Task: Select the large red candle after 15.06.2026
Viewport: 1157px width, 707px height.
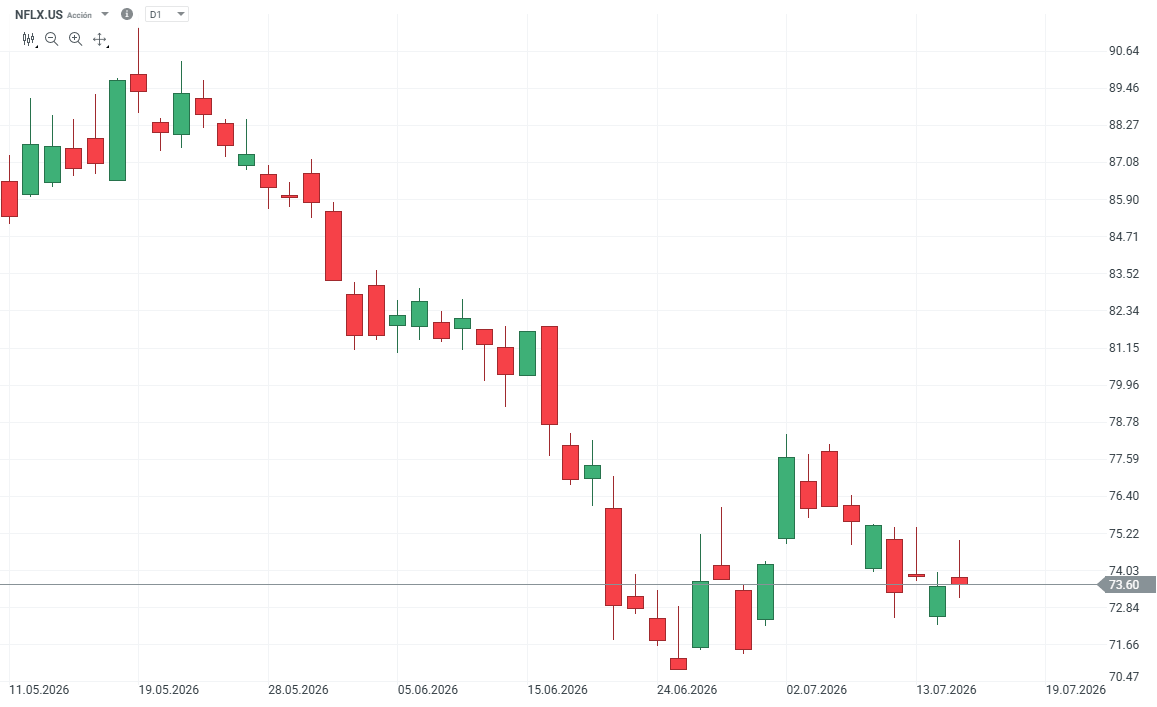Action: pyautogui.click(x=549, y=376)
